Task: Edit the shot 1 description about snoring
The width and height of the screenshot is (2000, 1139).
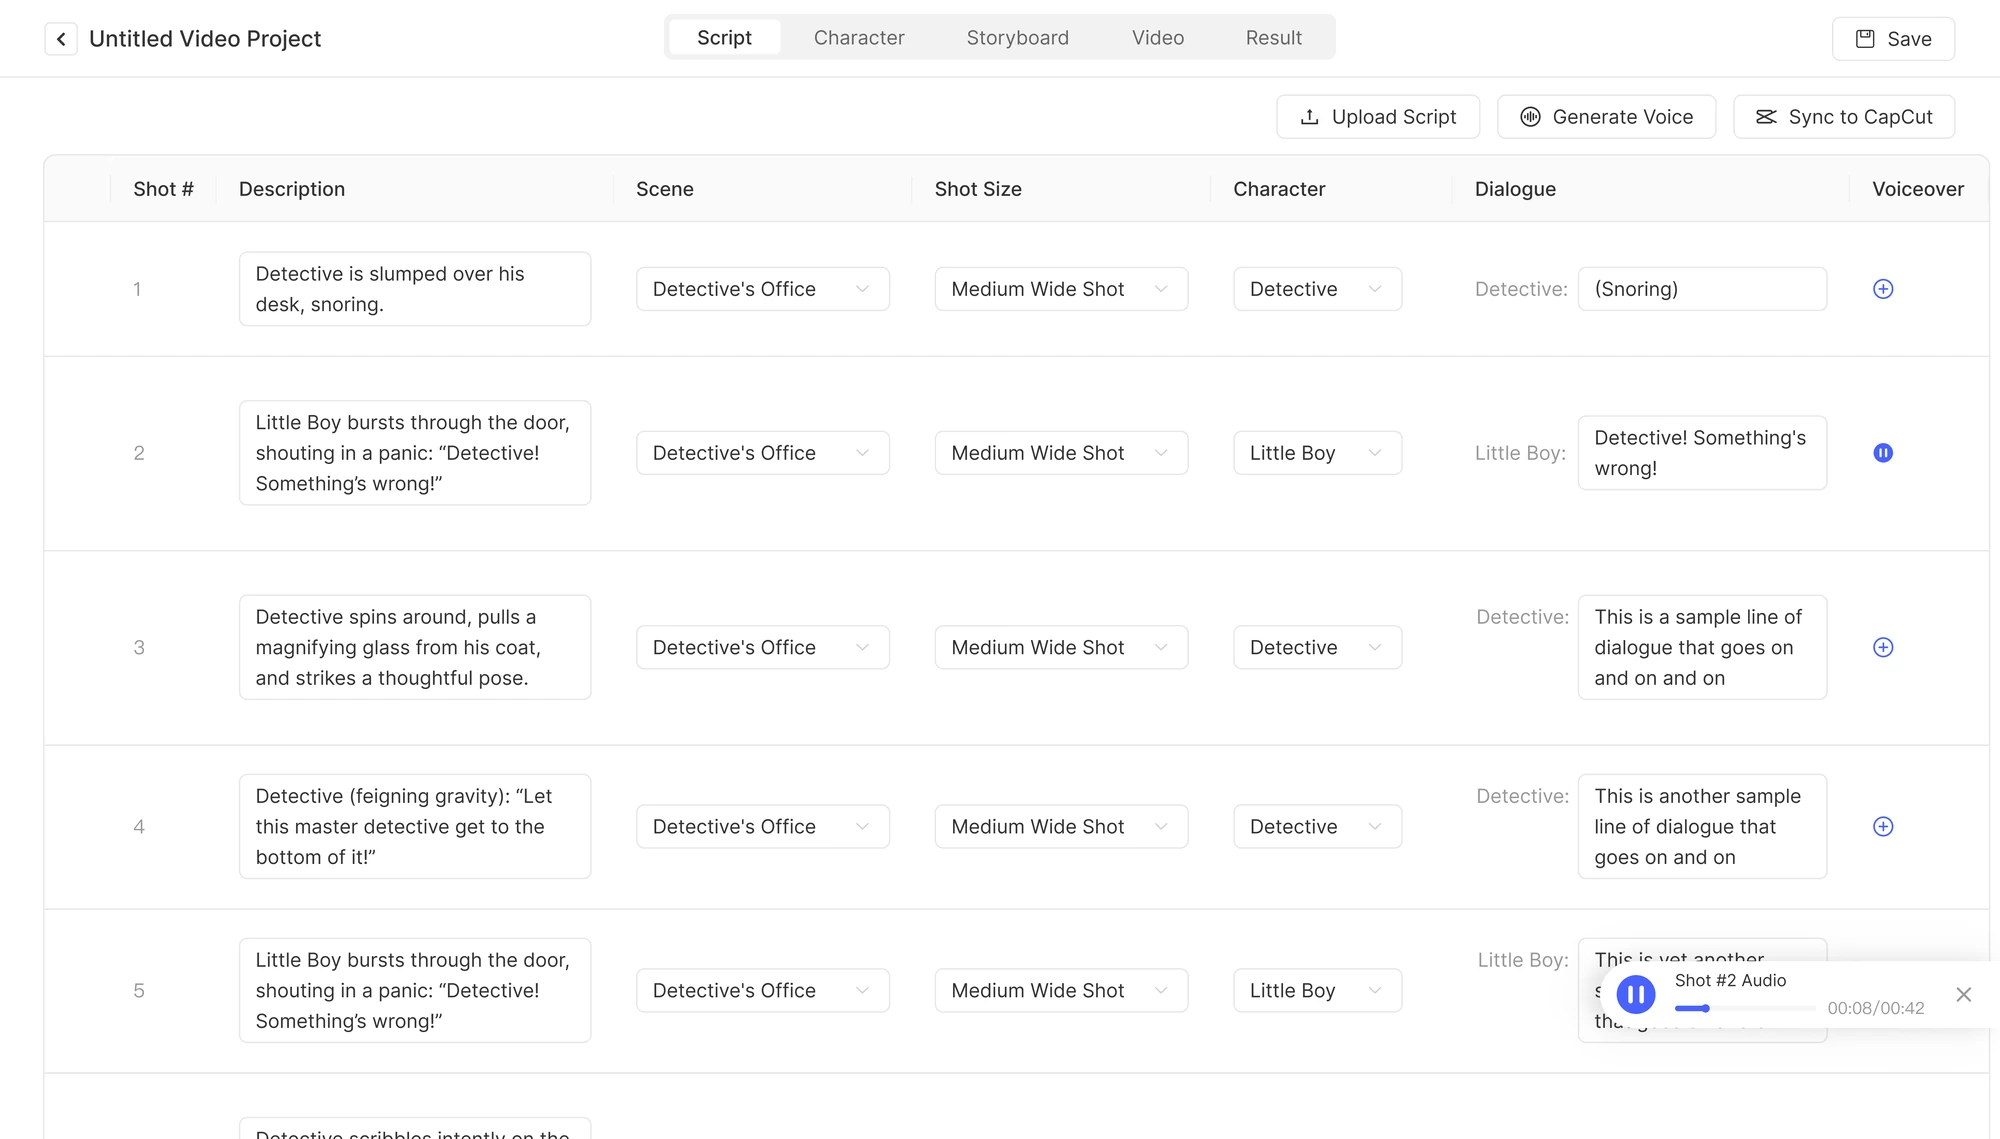Action: pyautogui.click(x=415, y=289)
